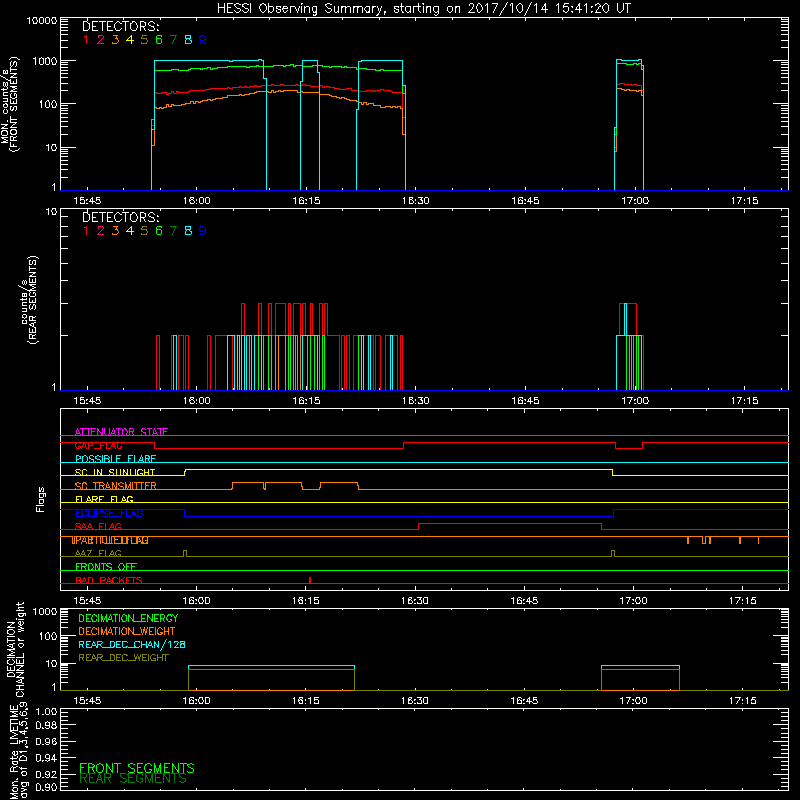Click the SC_IN_SUNLIGHT flag label

pos(115,472)
